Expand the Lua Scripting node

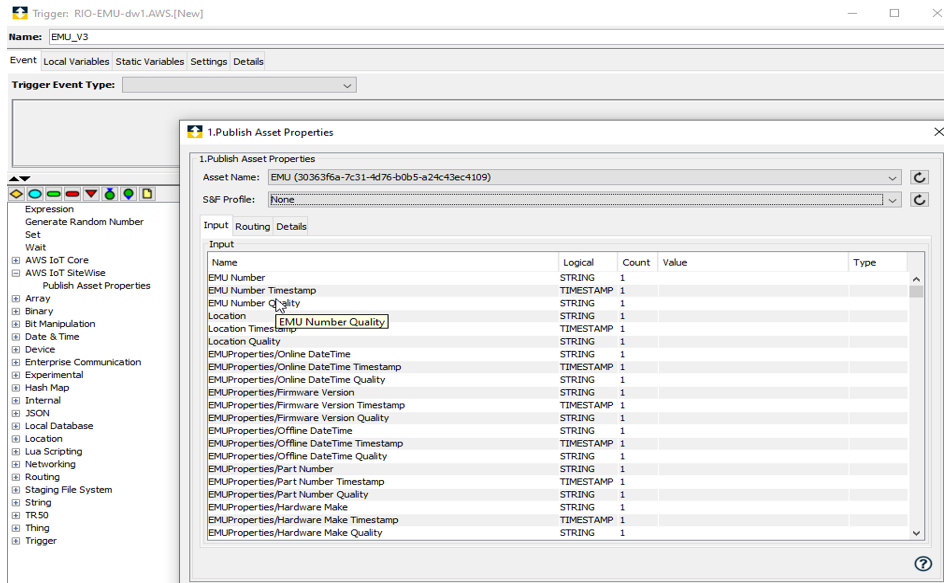(16, 452)
